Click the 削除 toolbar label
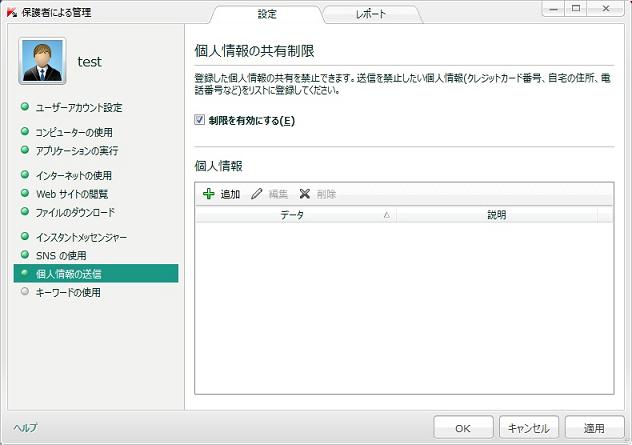This screenshot has height=445, width=632. tap(326, 194)
